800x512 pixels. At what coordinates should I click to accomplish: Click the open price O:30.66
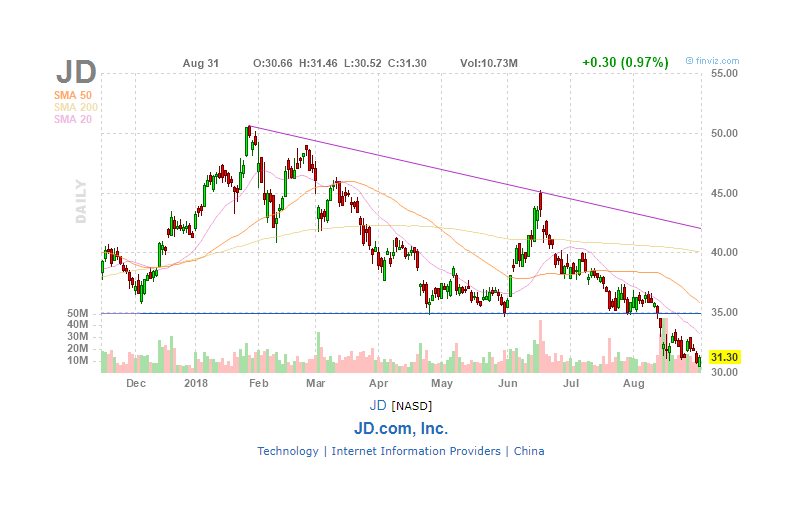(273, 63)
